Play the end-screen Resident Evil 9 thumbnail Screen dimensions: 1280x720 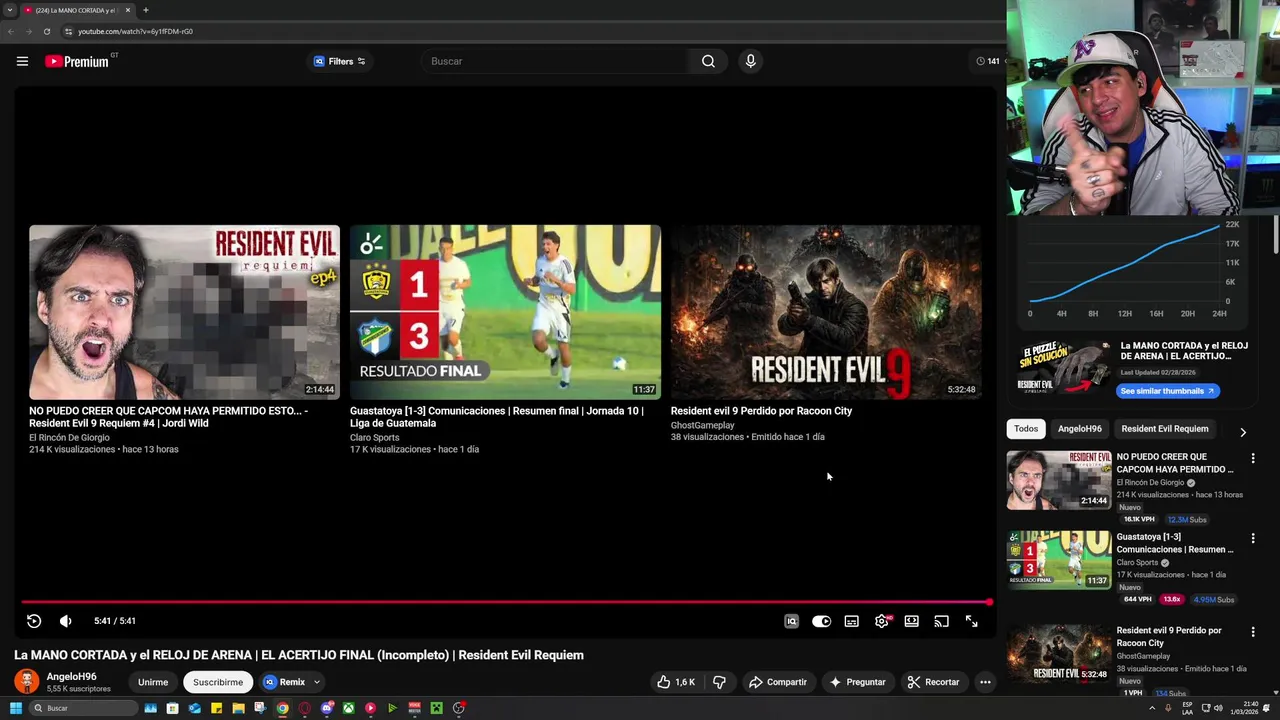click(x=826, y=312)
